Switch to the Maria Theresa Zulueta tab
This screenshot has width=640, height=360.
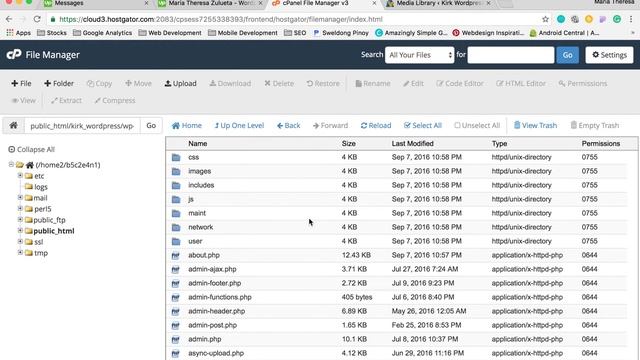pyautogui.click(x=211, y=3)
